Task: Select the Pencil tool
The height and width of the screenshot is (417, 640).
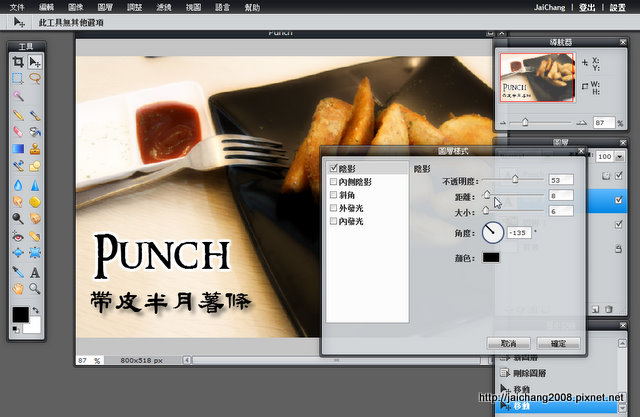Action: tap(18, 115)
